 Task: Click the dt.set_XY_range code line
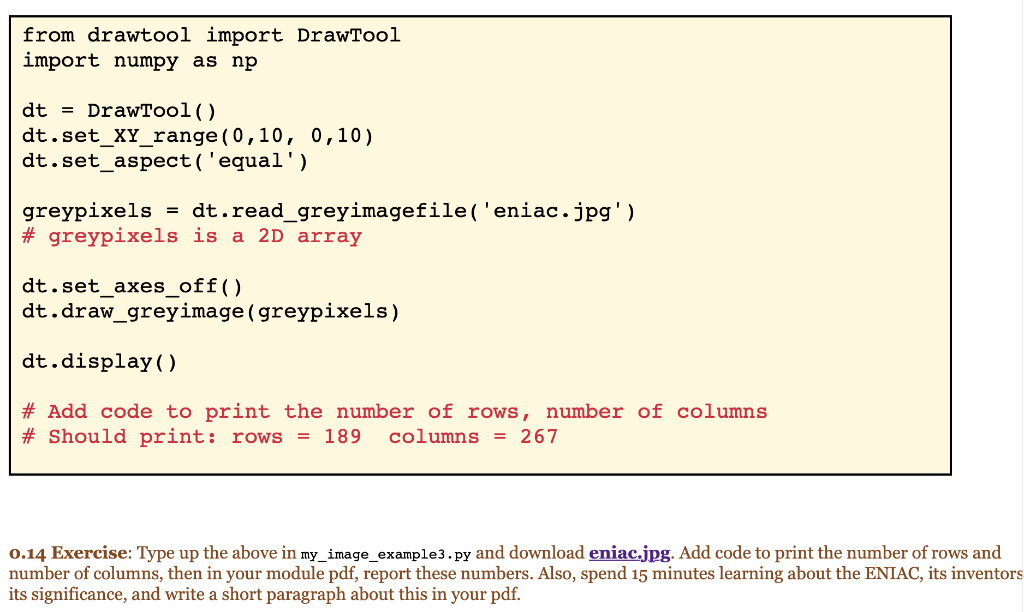click(196, 135)
